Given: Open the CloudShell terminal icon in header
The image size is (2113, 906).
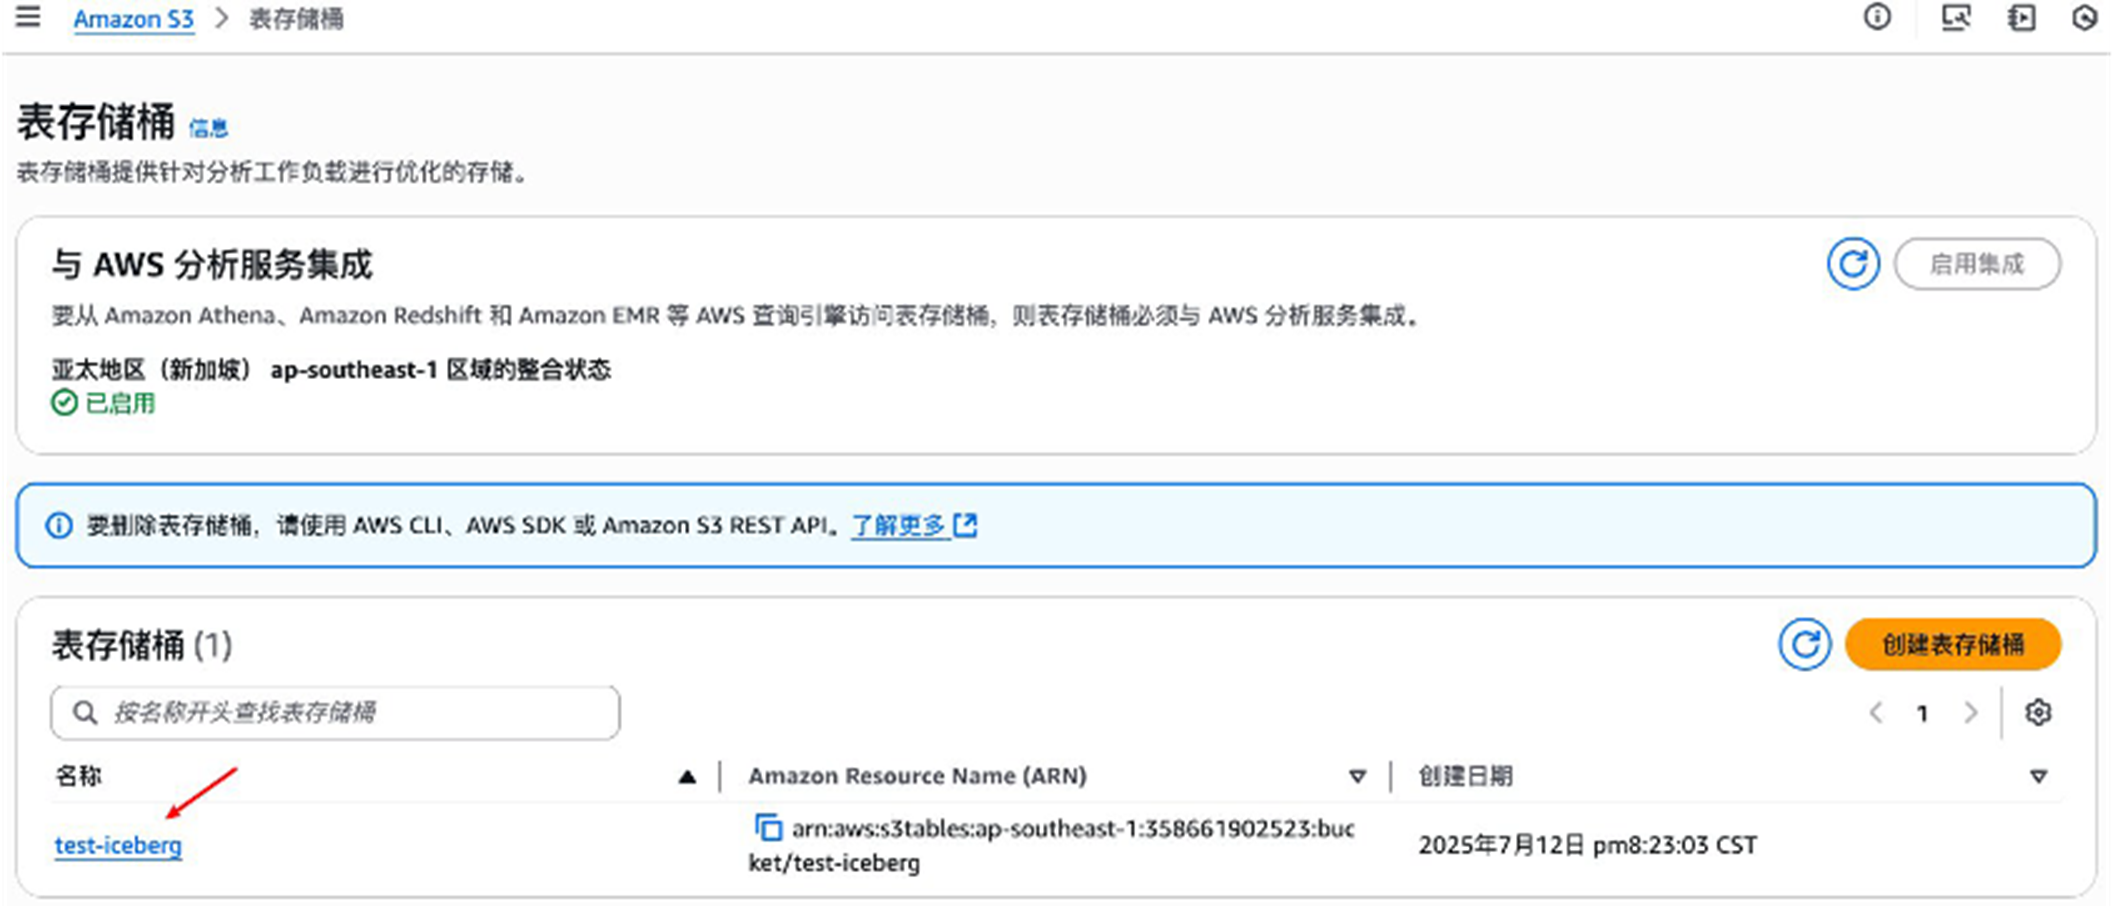Looking at the screenshot, I should (x=2021, y=17).
